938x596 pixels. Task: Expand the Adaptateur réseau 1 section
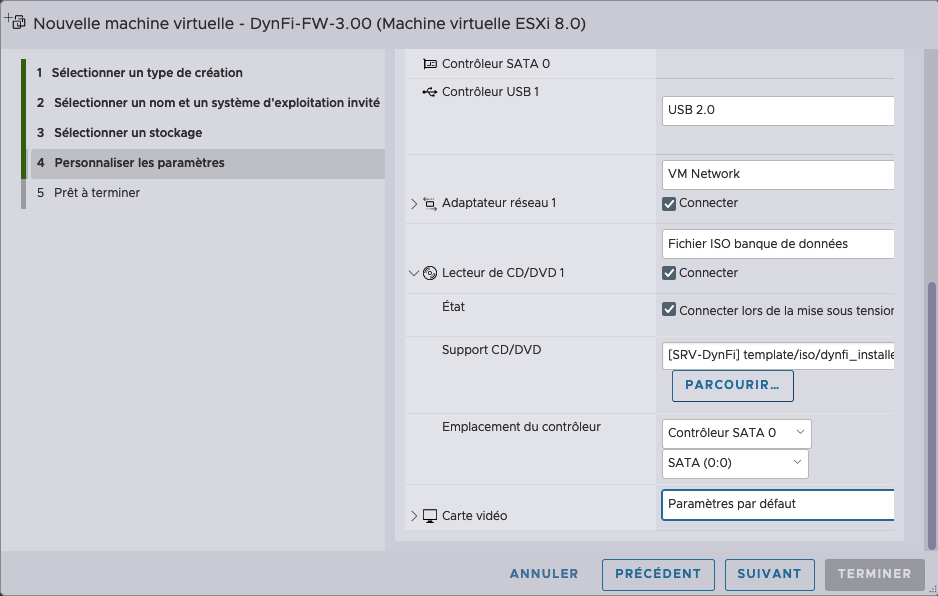click(x=414, y=203)
